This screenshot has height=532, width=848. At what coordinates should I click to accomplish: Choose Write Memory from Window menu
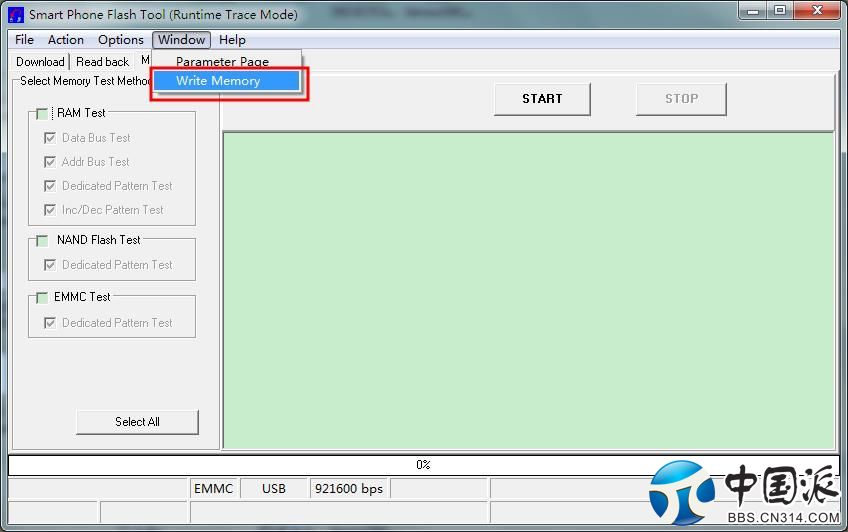point(227,81)
